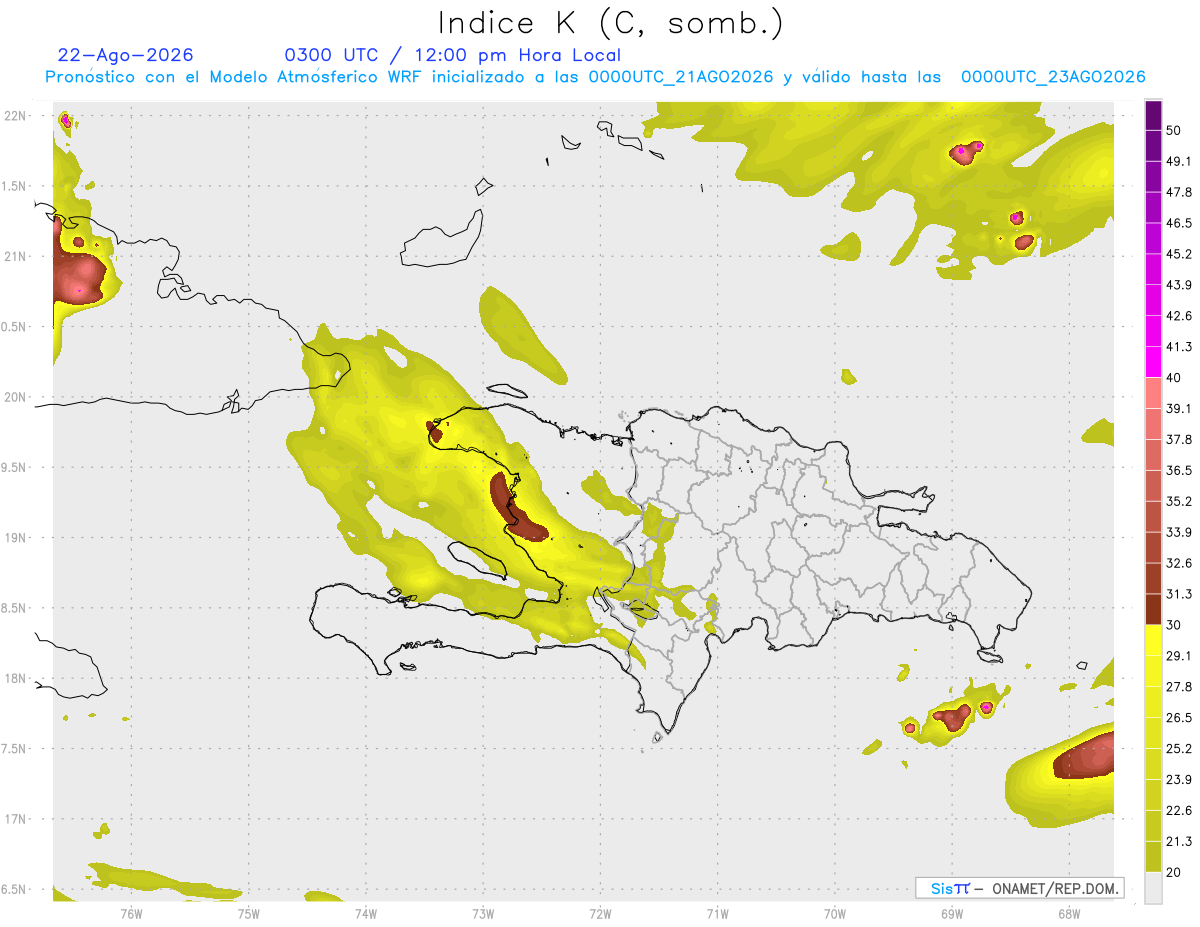This screenshot has height=927, width=1200.
Task: Click the "20N" latitude label
Action: [x=15, y=397]
